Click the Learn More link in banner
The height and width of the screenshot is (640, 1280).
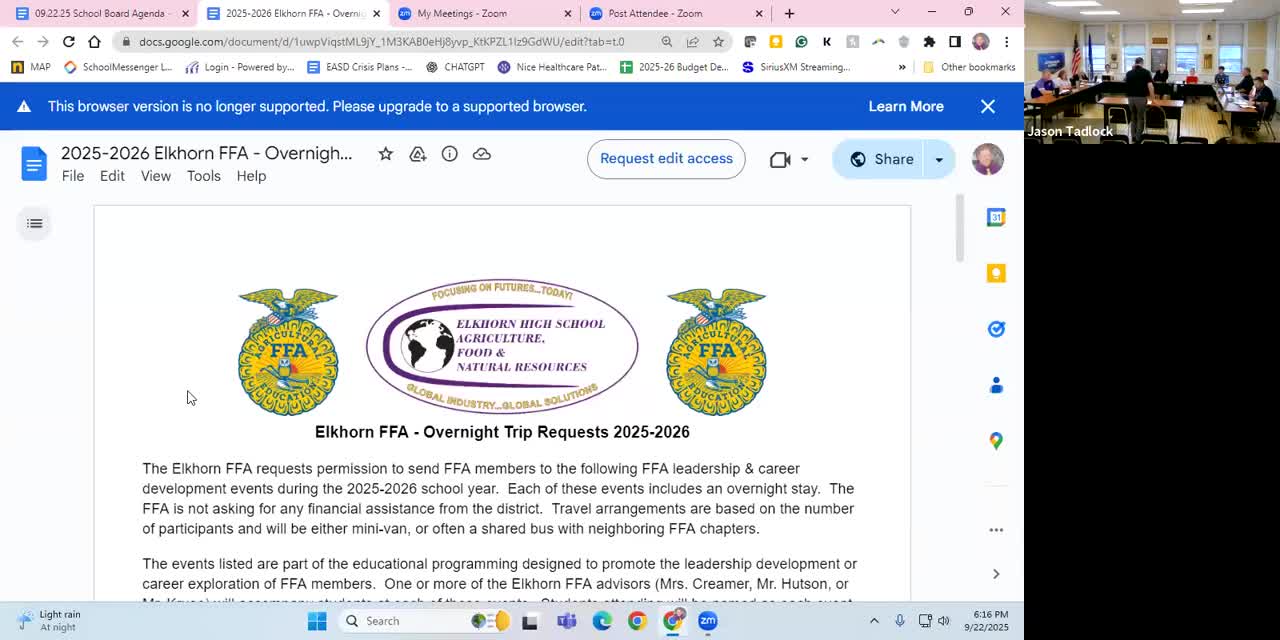(905, 106)
